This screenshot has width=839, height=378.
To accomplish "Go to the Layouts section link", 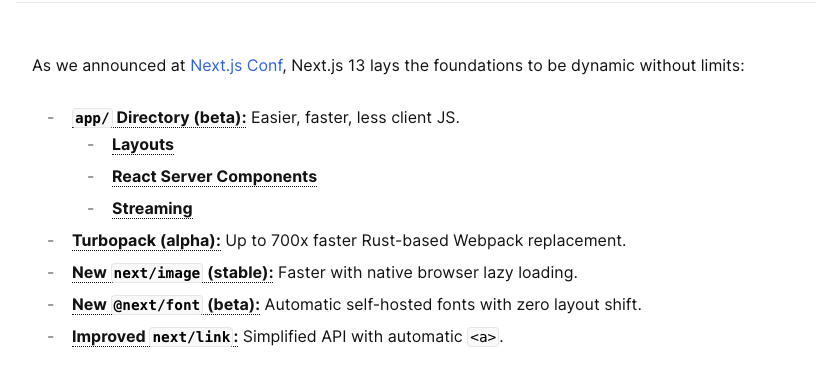I will pyautogui.click(x=143, y=145).
